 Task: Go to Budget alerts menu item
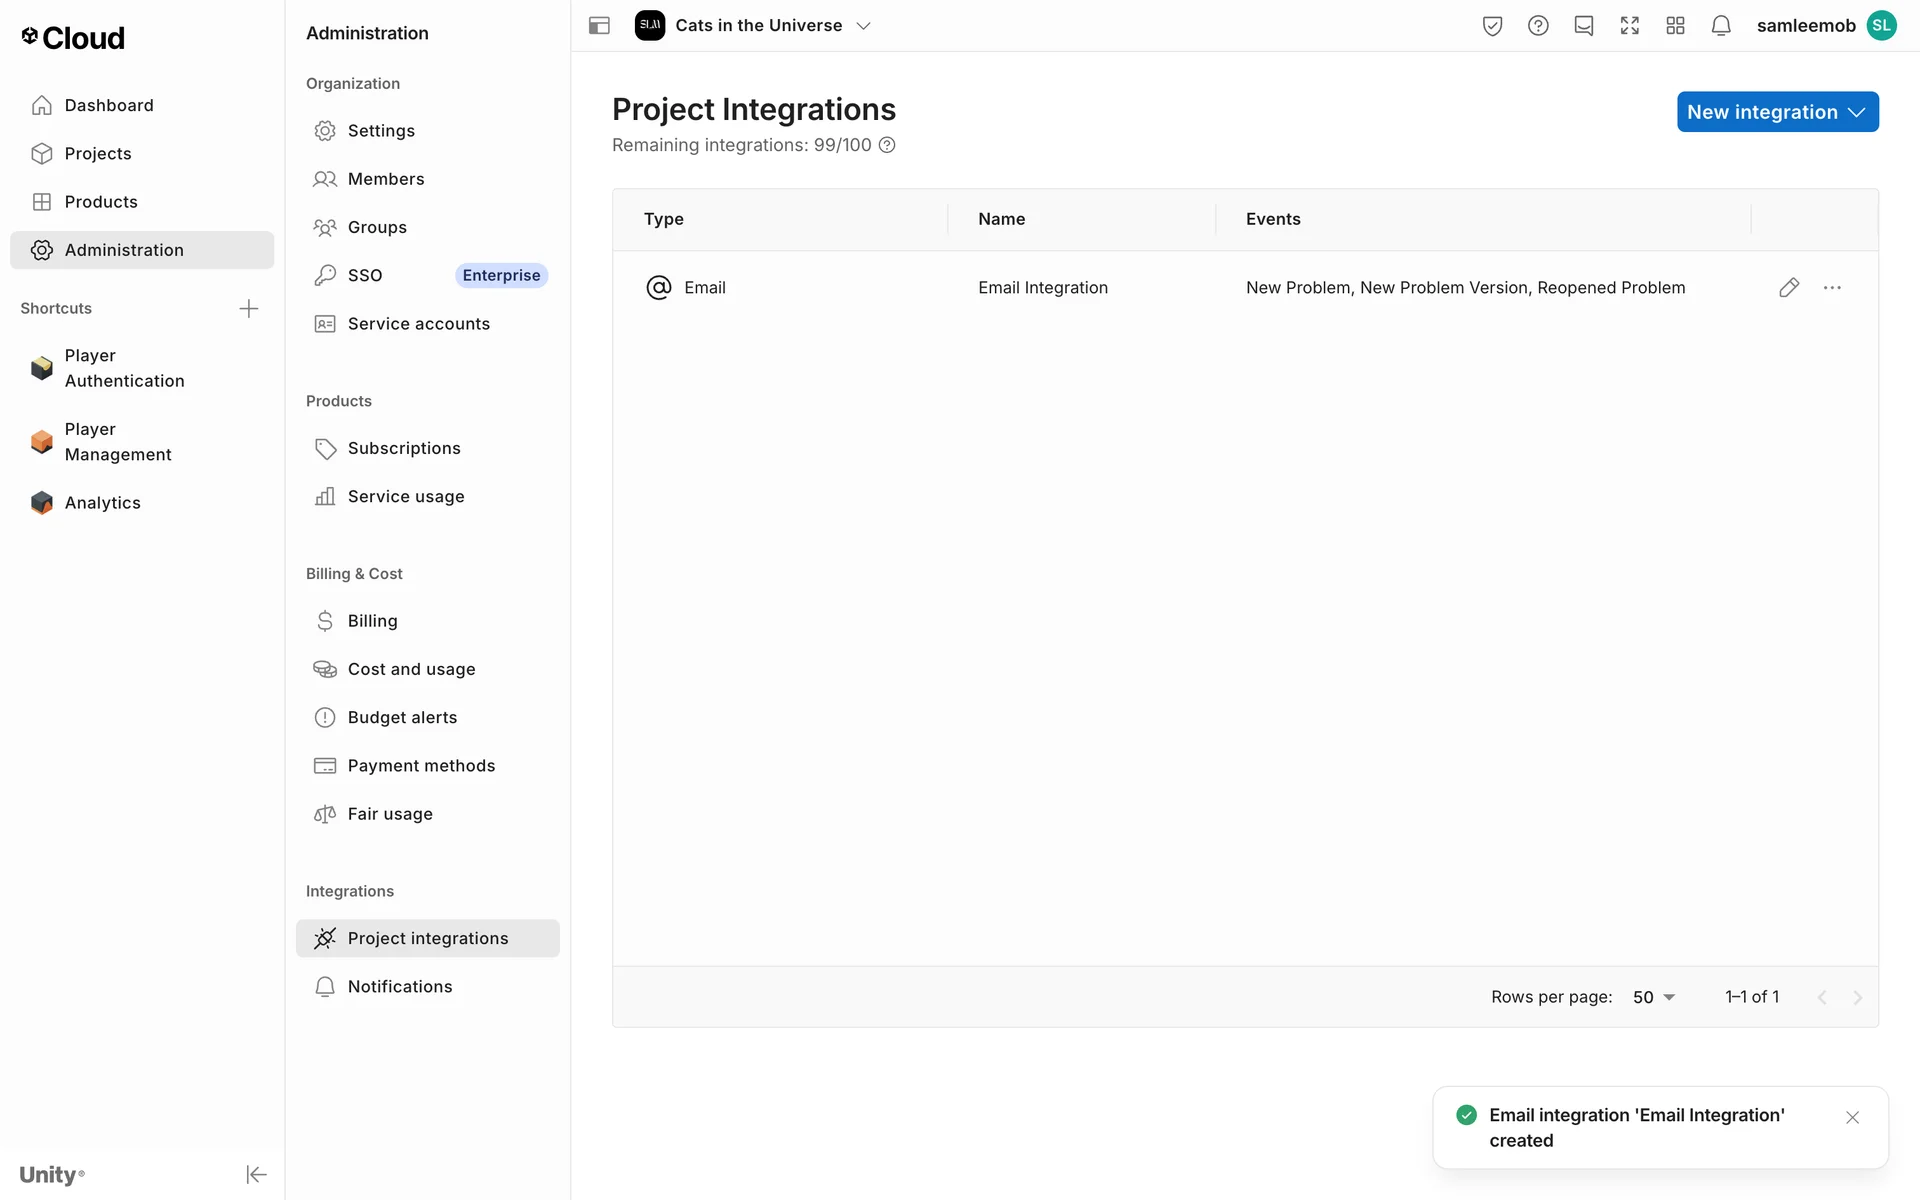(402, 717)
